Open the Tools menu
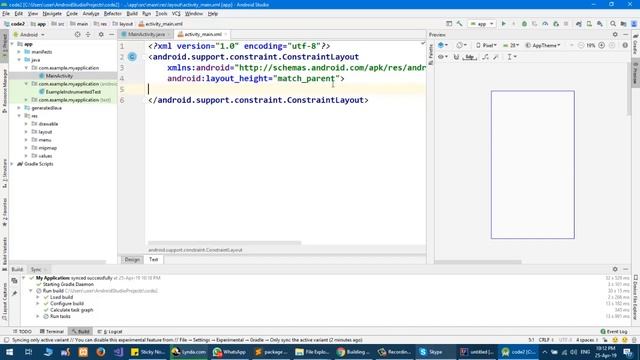This screenshot has width=640, height=360. click(x=161, y=13)
